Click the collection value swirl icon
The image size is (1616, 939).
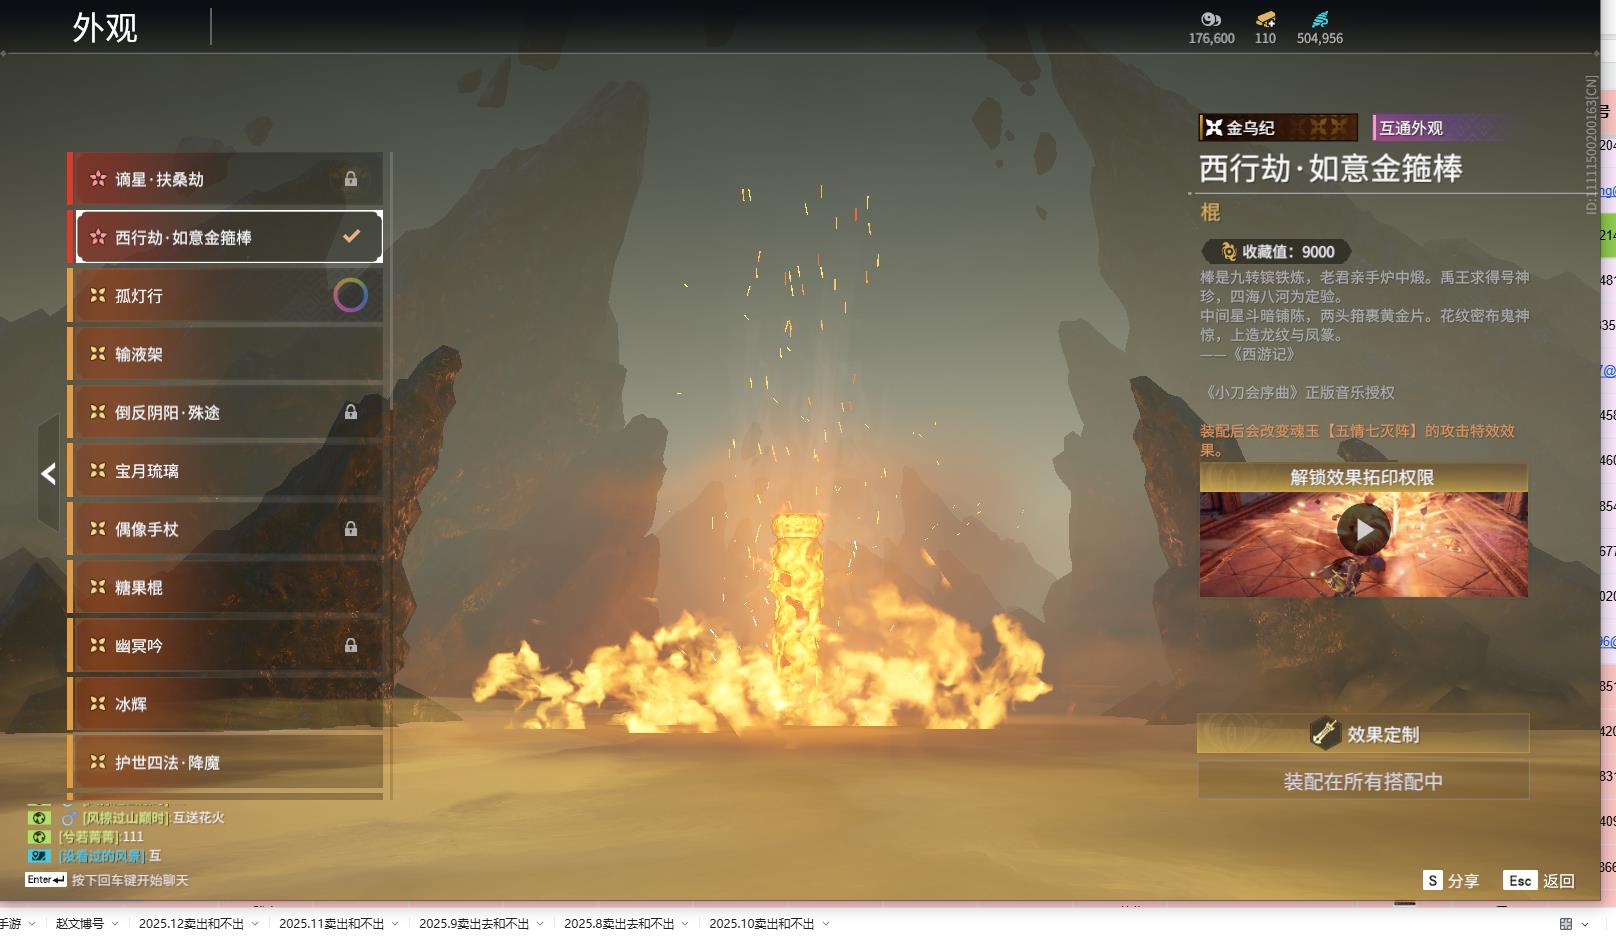1229,252
